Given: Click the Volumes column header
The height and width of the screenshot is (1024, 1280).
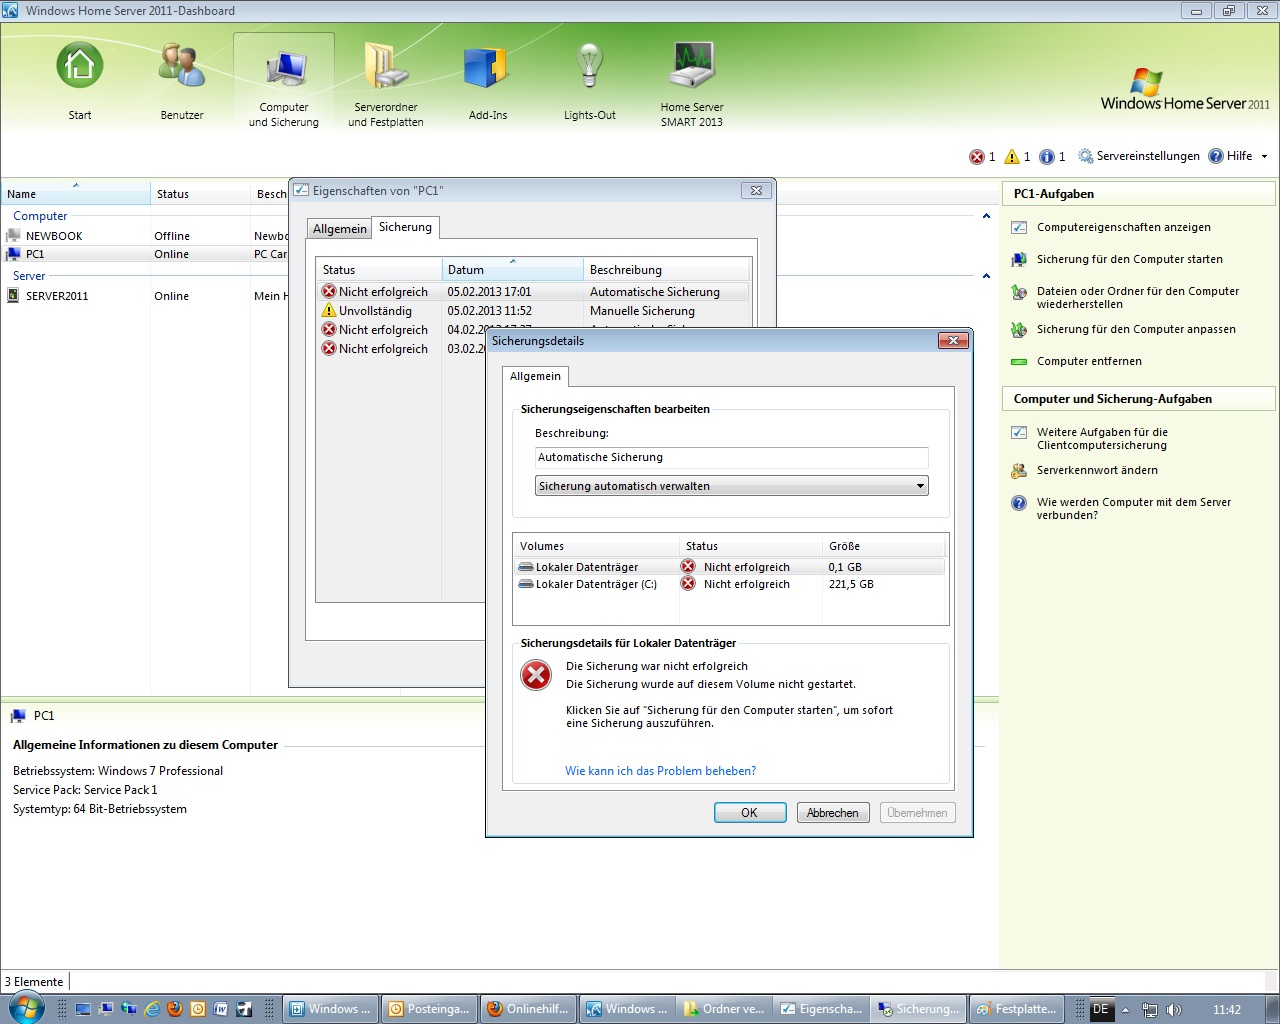Looking at the screenshot, I should point(596,546).
